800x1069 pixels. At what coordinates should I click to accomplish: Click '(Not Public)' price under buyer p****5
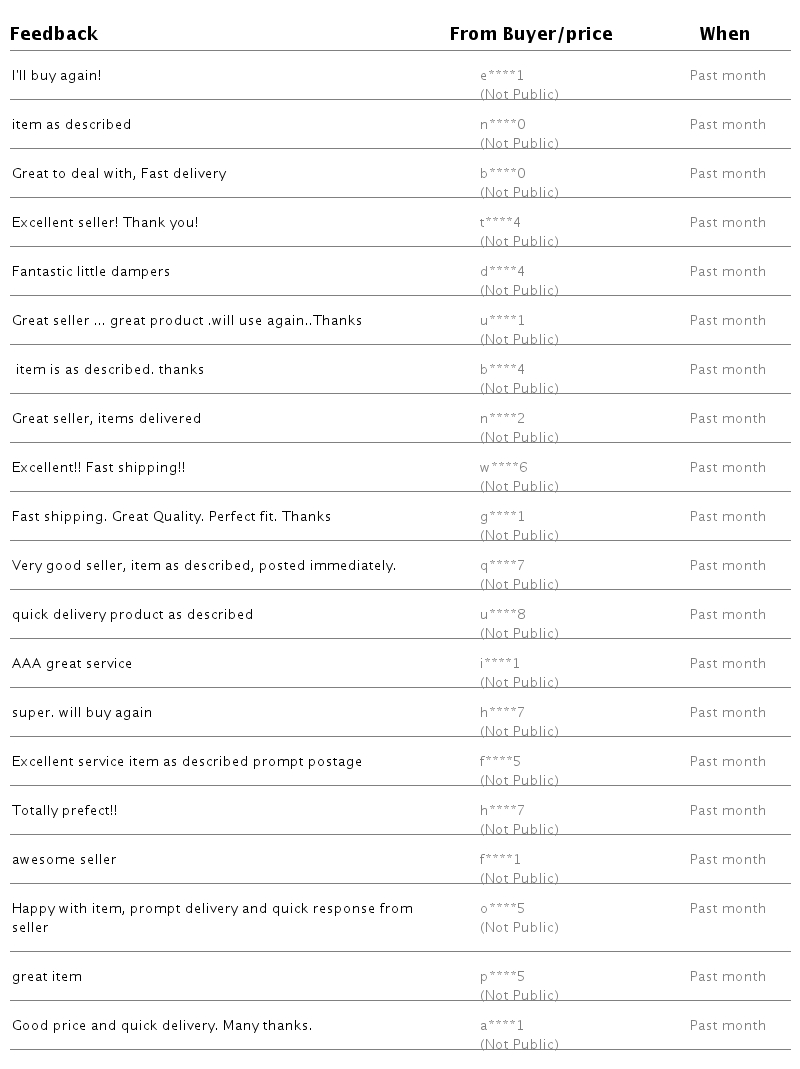(519, 995)
